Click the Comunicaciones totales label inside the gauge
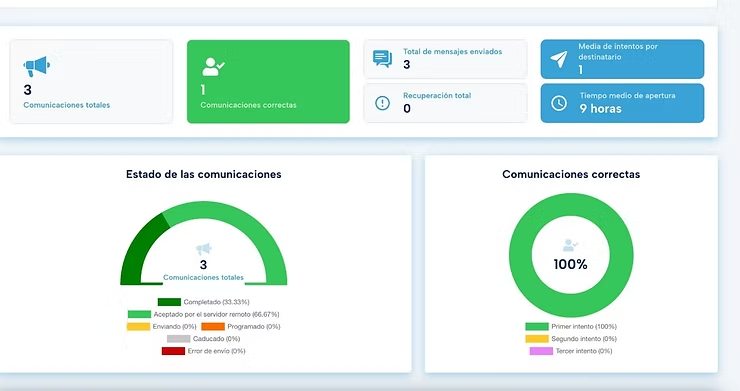740x391 pixels. [203, 277]
